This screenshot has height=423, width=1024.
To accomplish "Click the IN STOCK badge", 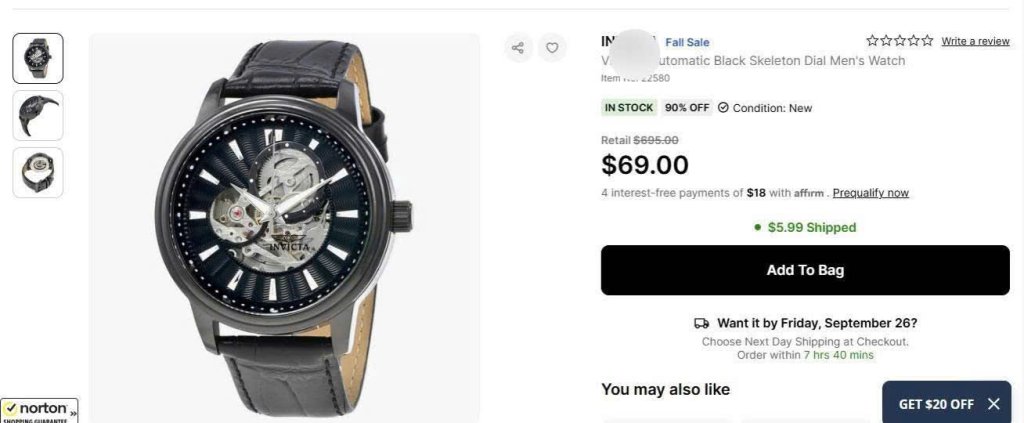I will (x=629, y=108).
